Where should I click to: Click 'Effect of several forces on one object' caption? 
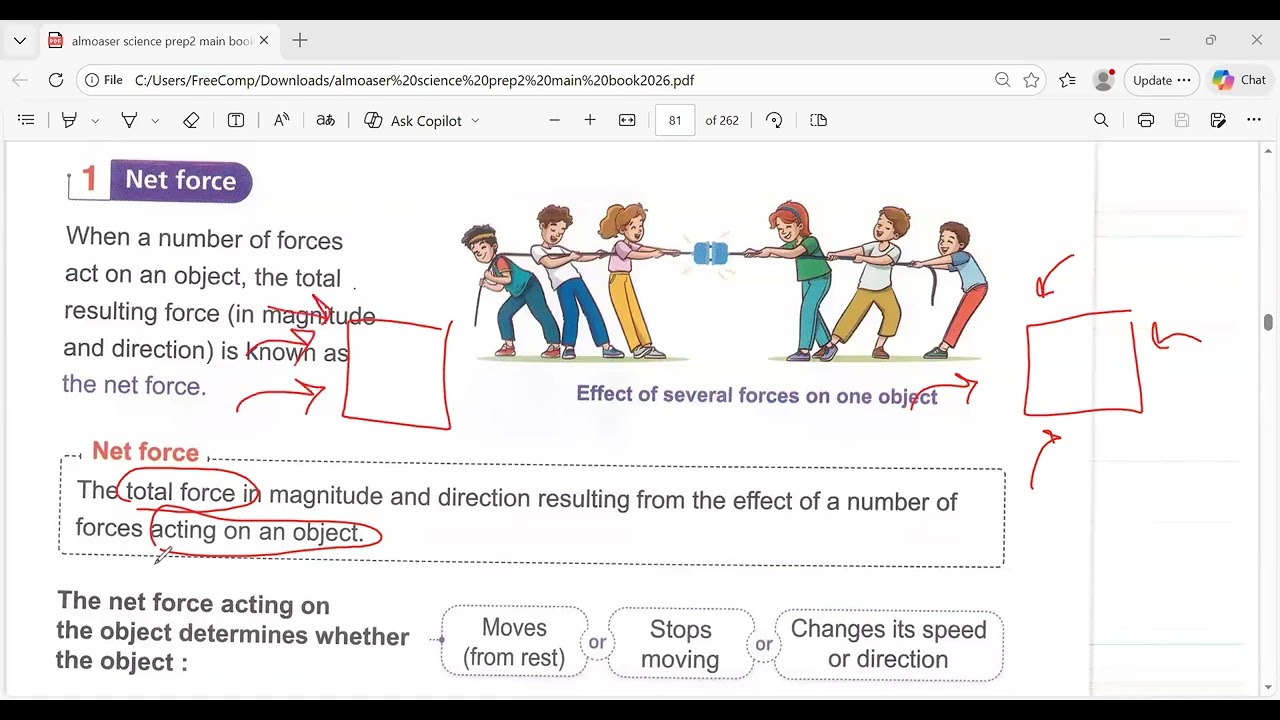757,395
